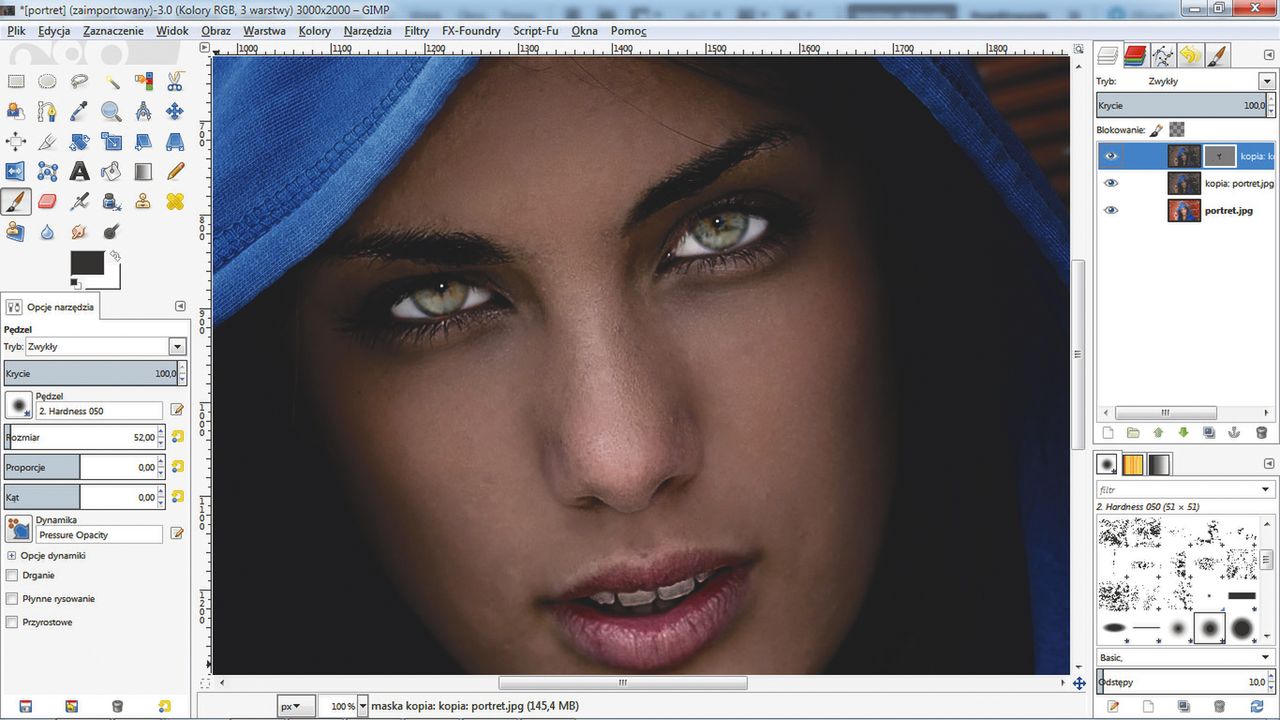Open the 100% zoom dropdown arrow
The image size is (1280, 720).
[363, 706]
